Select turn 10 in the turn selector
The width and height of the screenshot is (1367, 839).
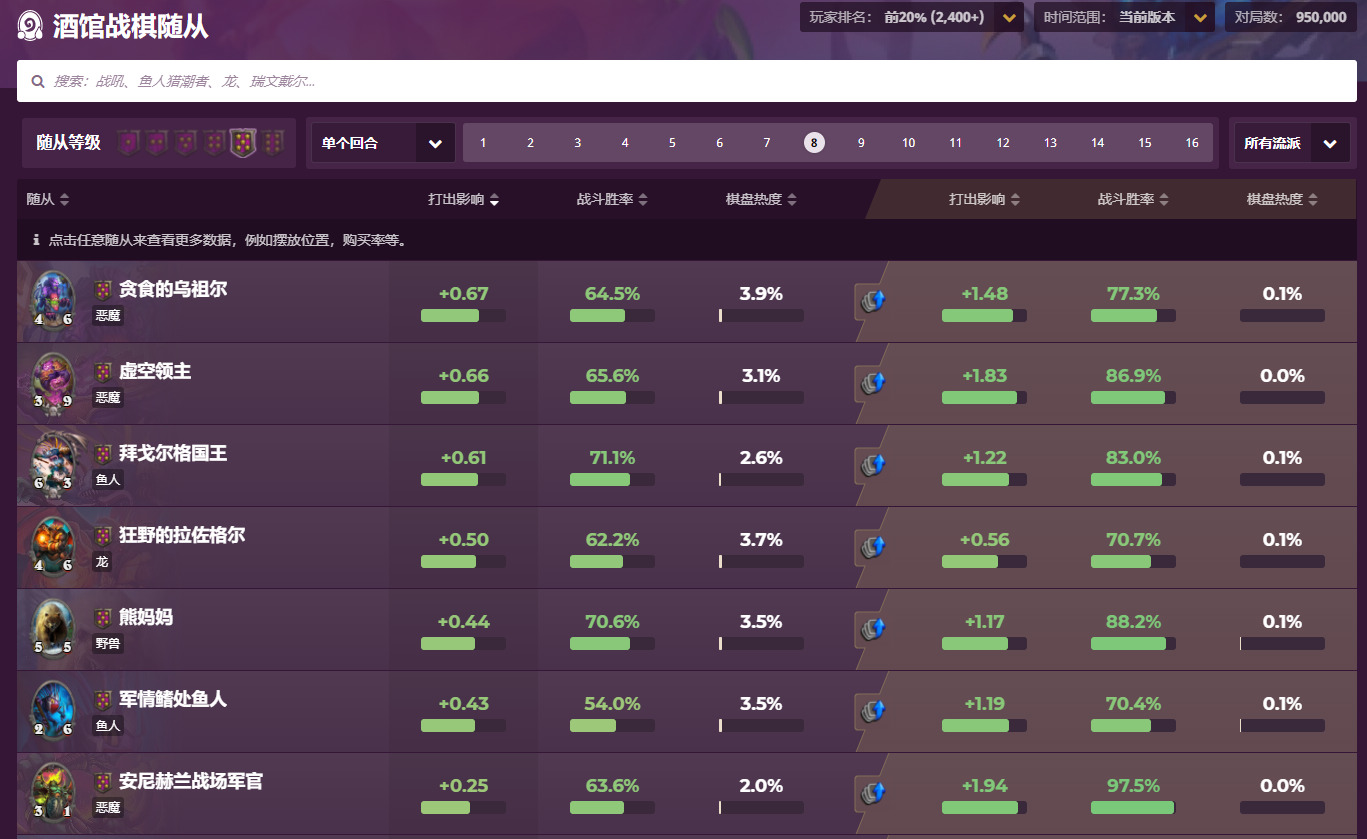(908, 143)
